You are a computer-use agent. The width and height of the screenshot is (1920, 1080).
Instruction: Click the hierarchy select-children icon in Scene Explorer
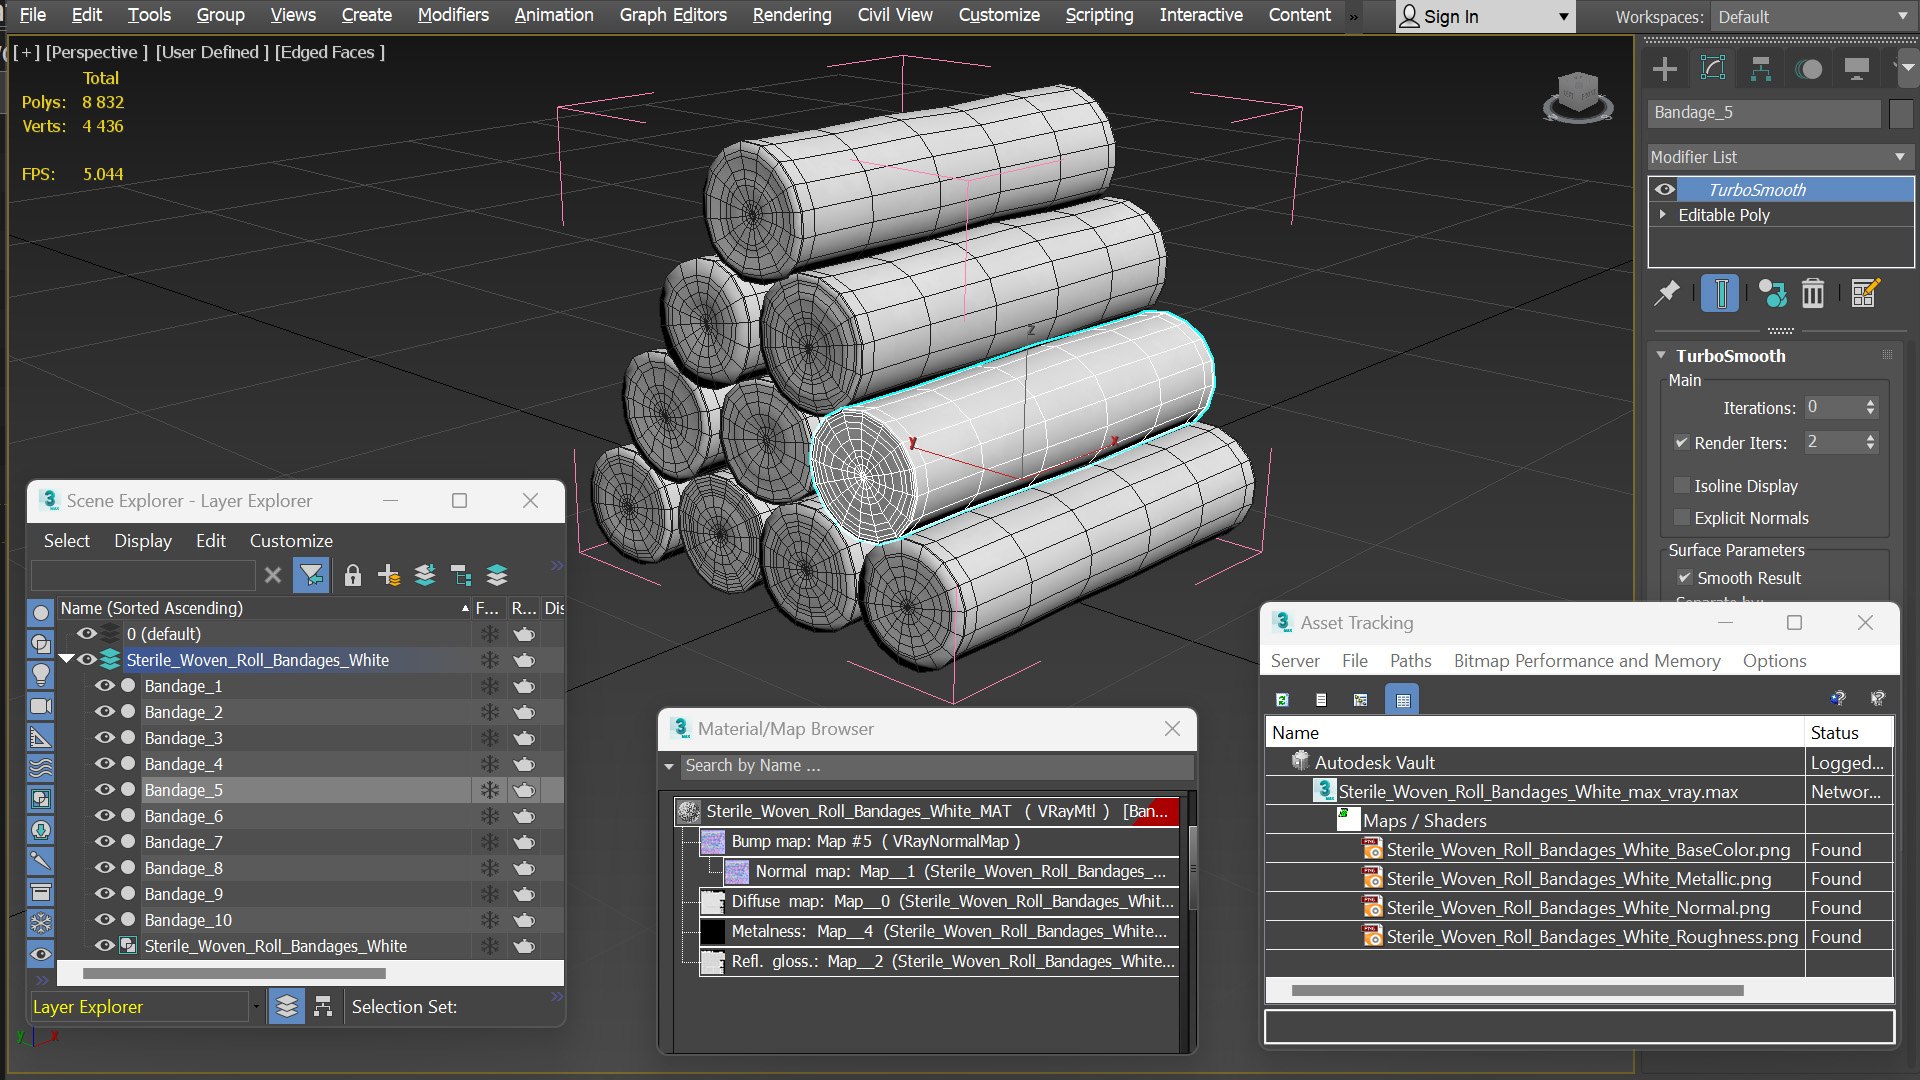tap(461, 575)
